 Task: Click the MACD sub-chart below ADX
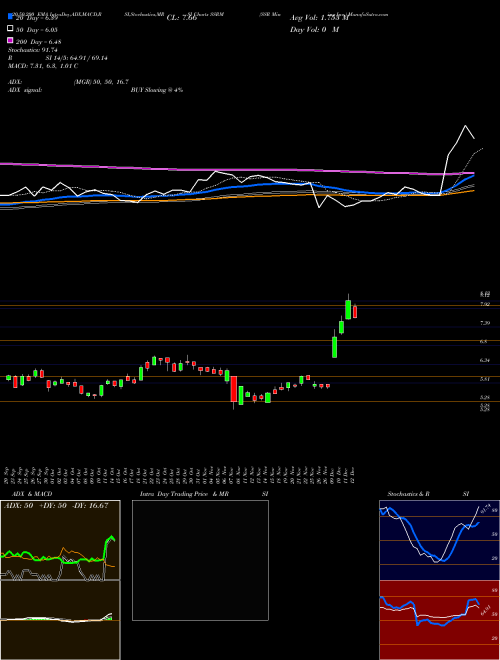(60, 620)
